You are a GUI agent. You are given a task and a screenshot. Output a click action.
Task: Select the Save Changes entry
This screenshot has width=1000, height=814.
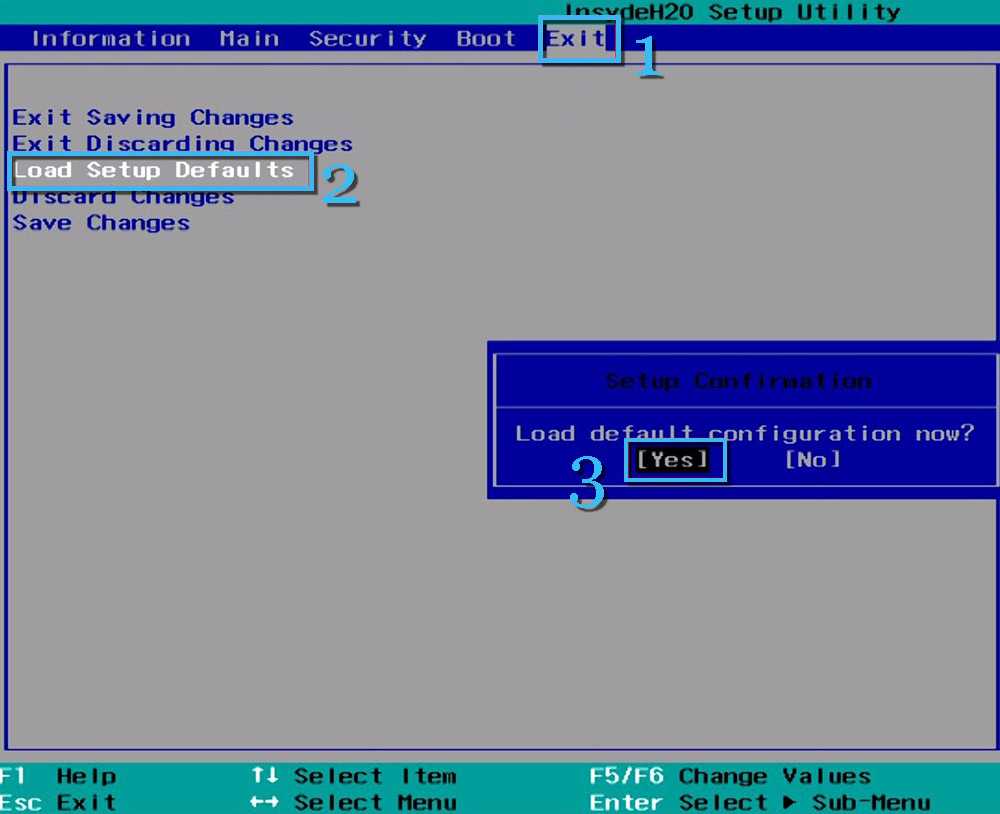click(101, 223)
